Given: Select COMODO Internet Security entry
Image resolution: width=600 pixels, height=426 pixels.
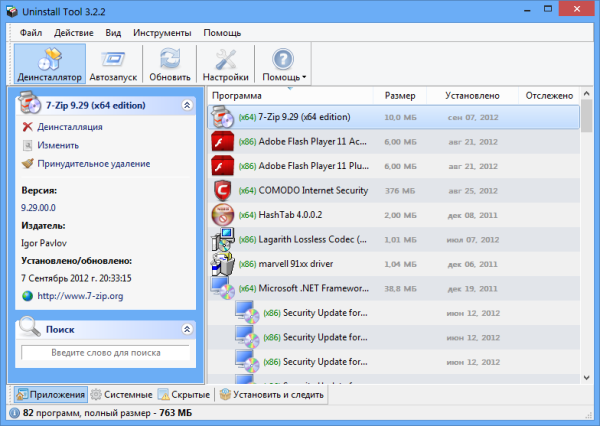Looking at the screenshot, I should point(394,191).
